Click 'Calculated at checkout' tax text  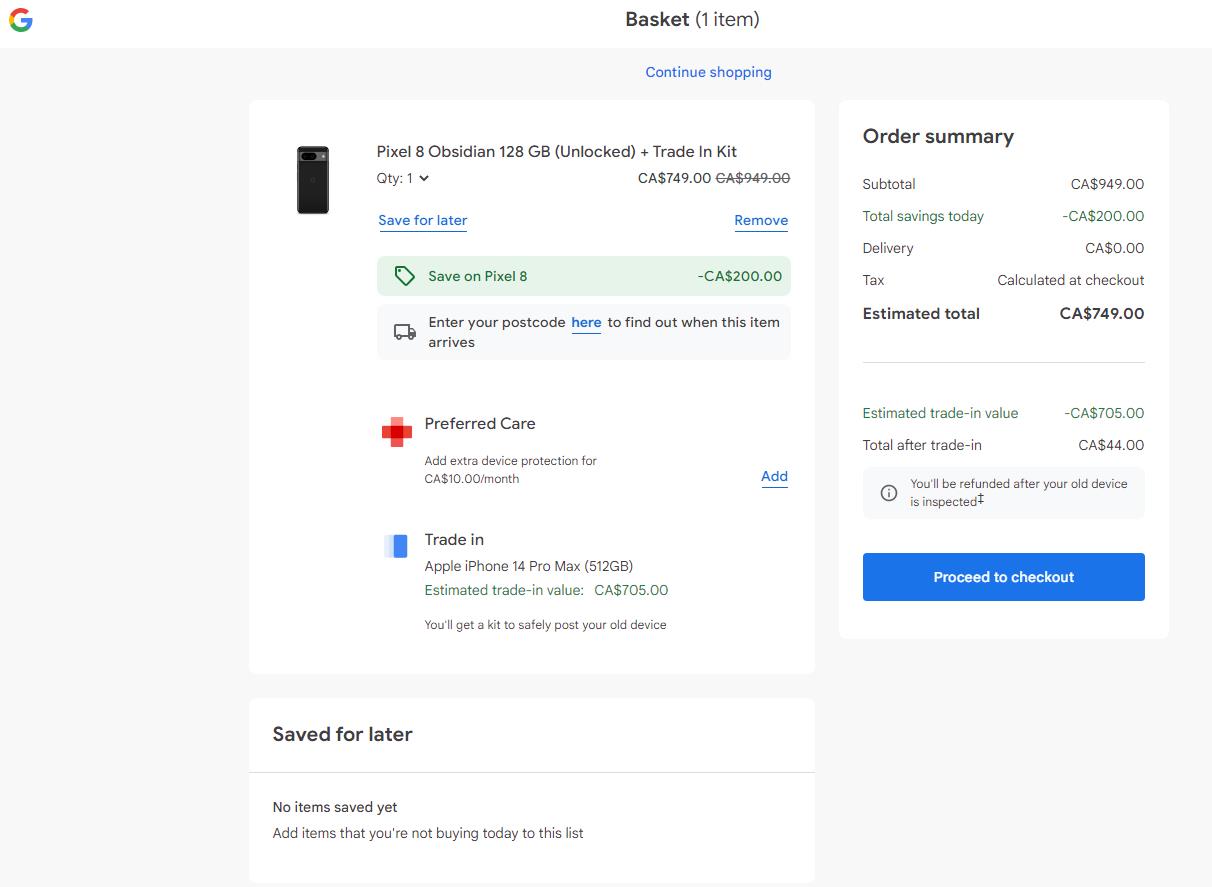[x=1071, y=280]
